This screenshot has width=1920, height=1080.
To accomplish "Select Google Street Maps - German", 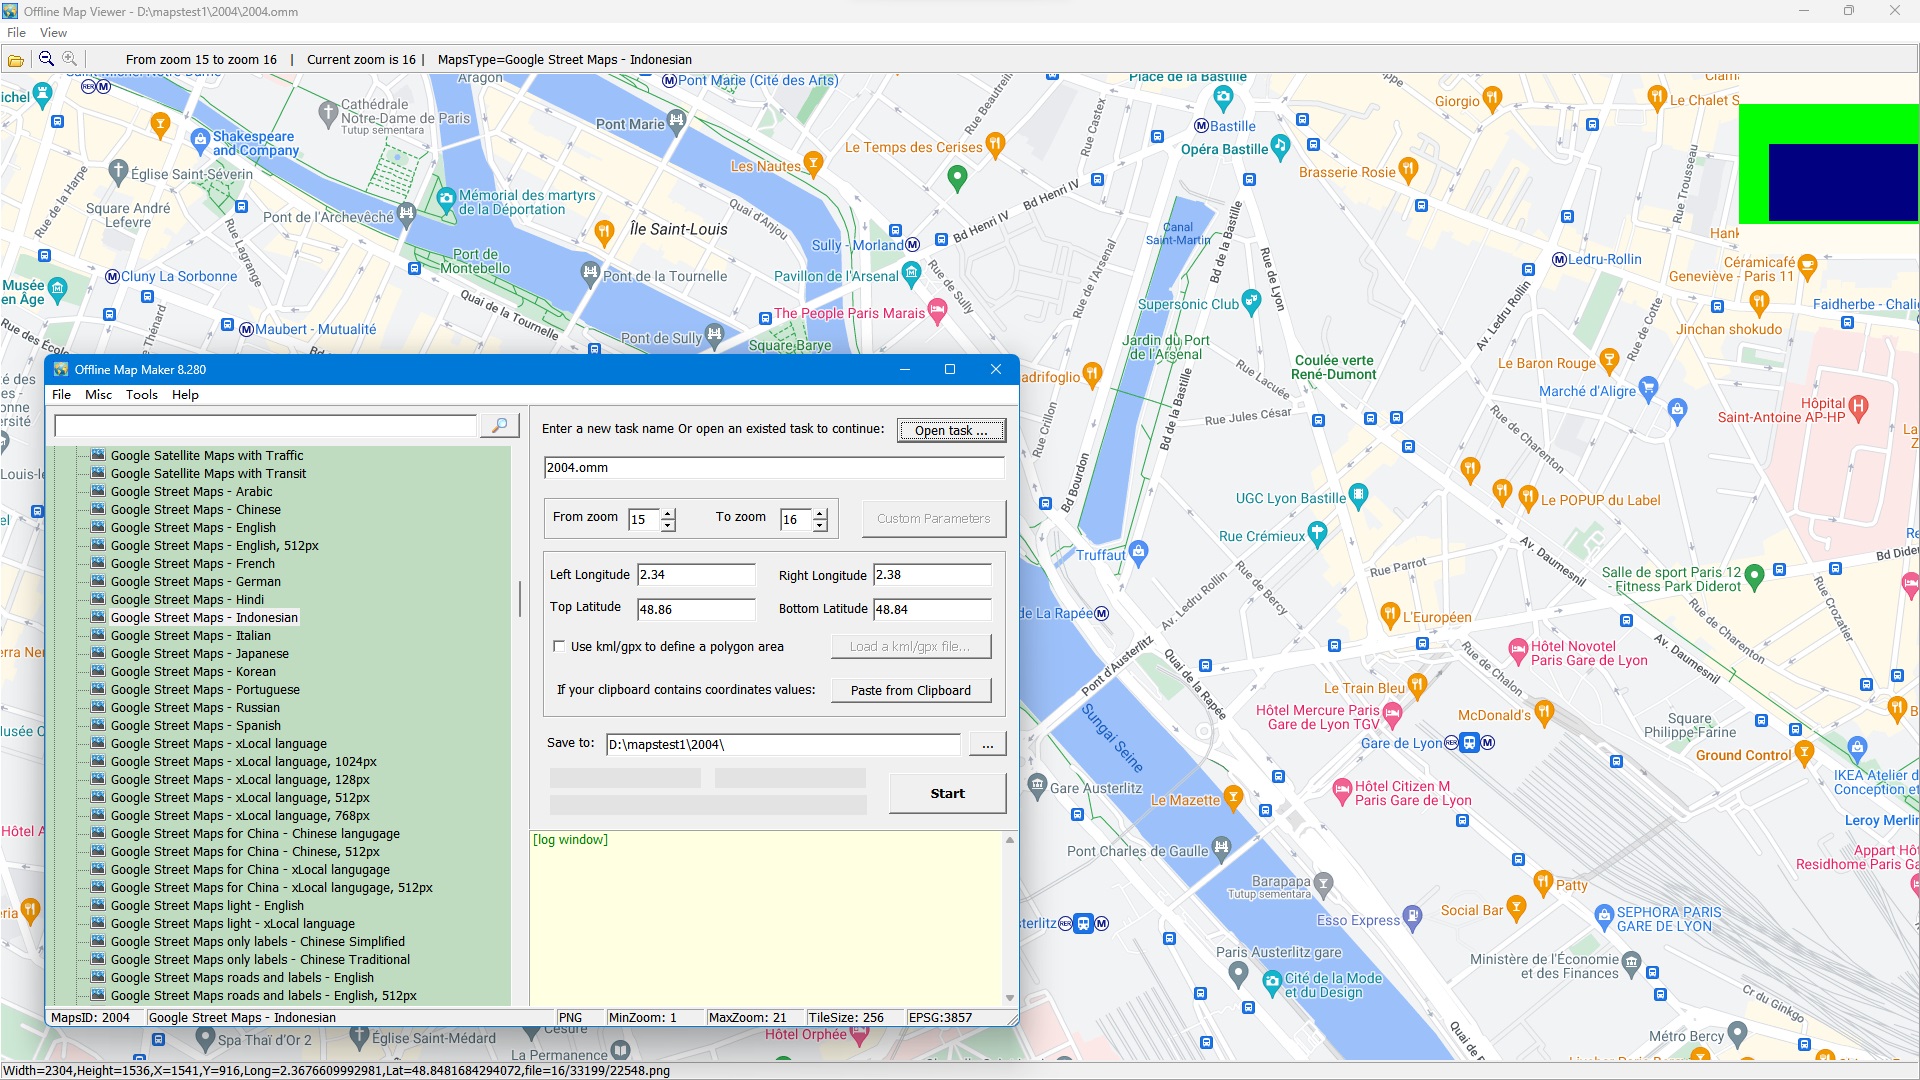I will pyautogui.click(x=196, y=581).
